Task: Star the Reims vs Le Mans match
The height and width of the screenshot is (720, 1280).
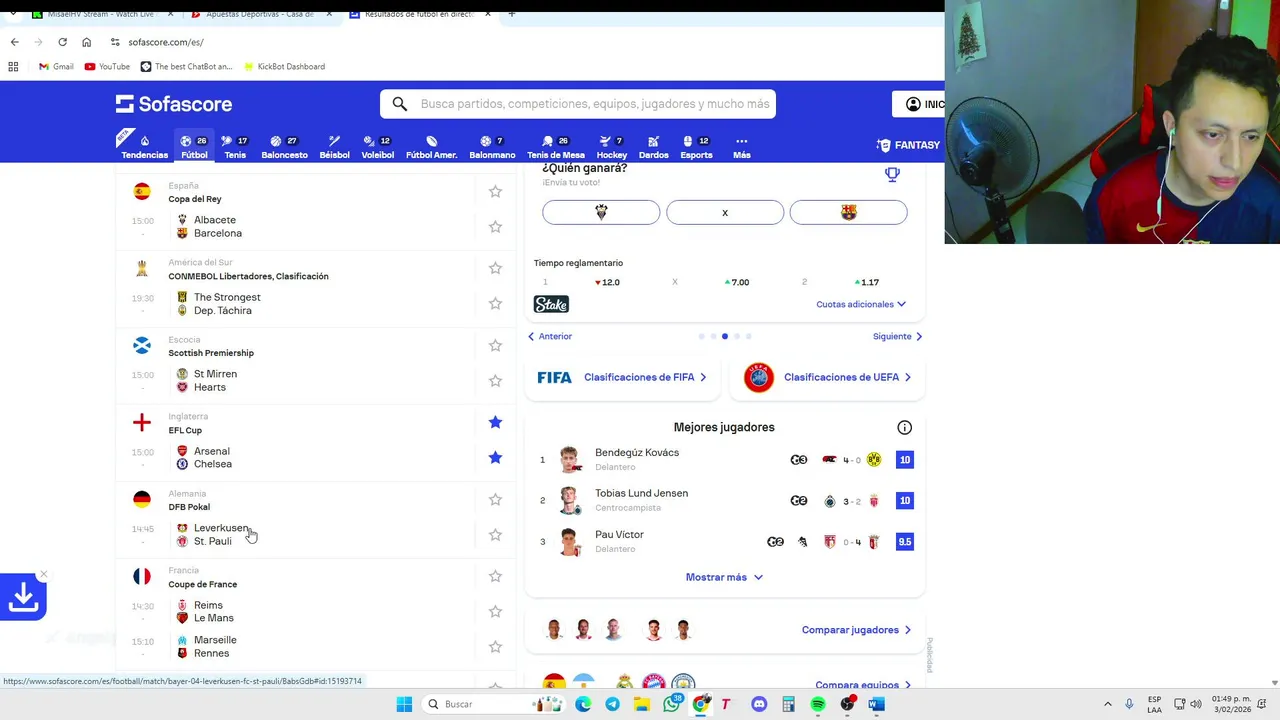Action: (495, 611)
